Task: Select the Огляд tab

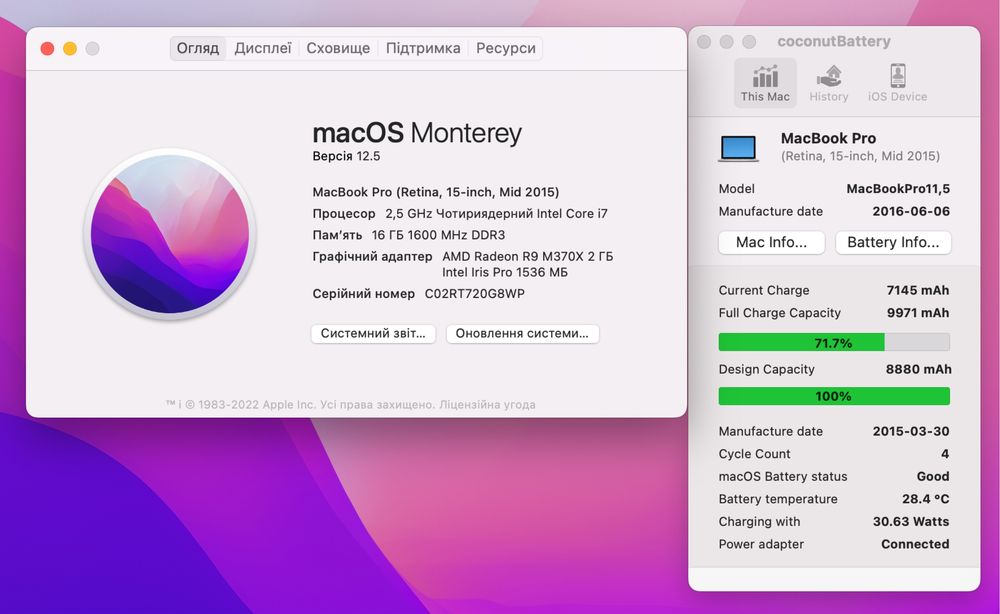Action: [198, 48]
